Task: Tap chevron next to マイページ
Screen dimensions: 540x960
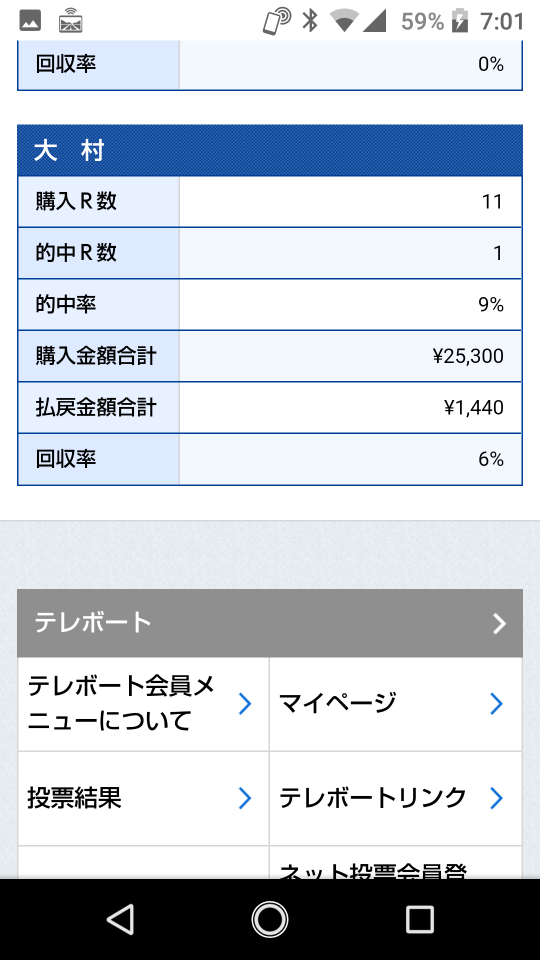Action: coord(497,704)
